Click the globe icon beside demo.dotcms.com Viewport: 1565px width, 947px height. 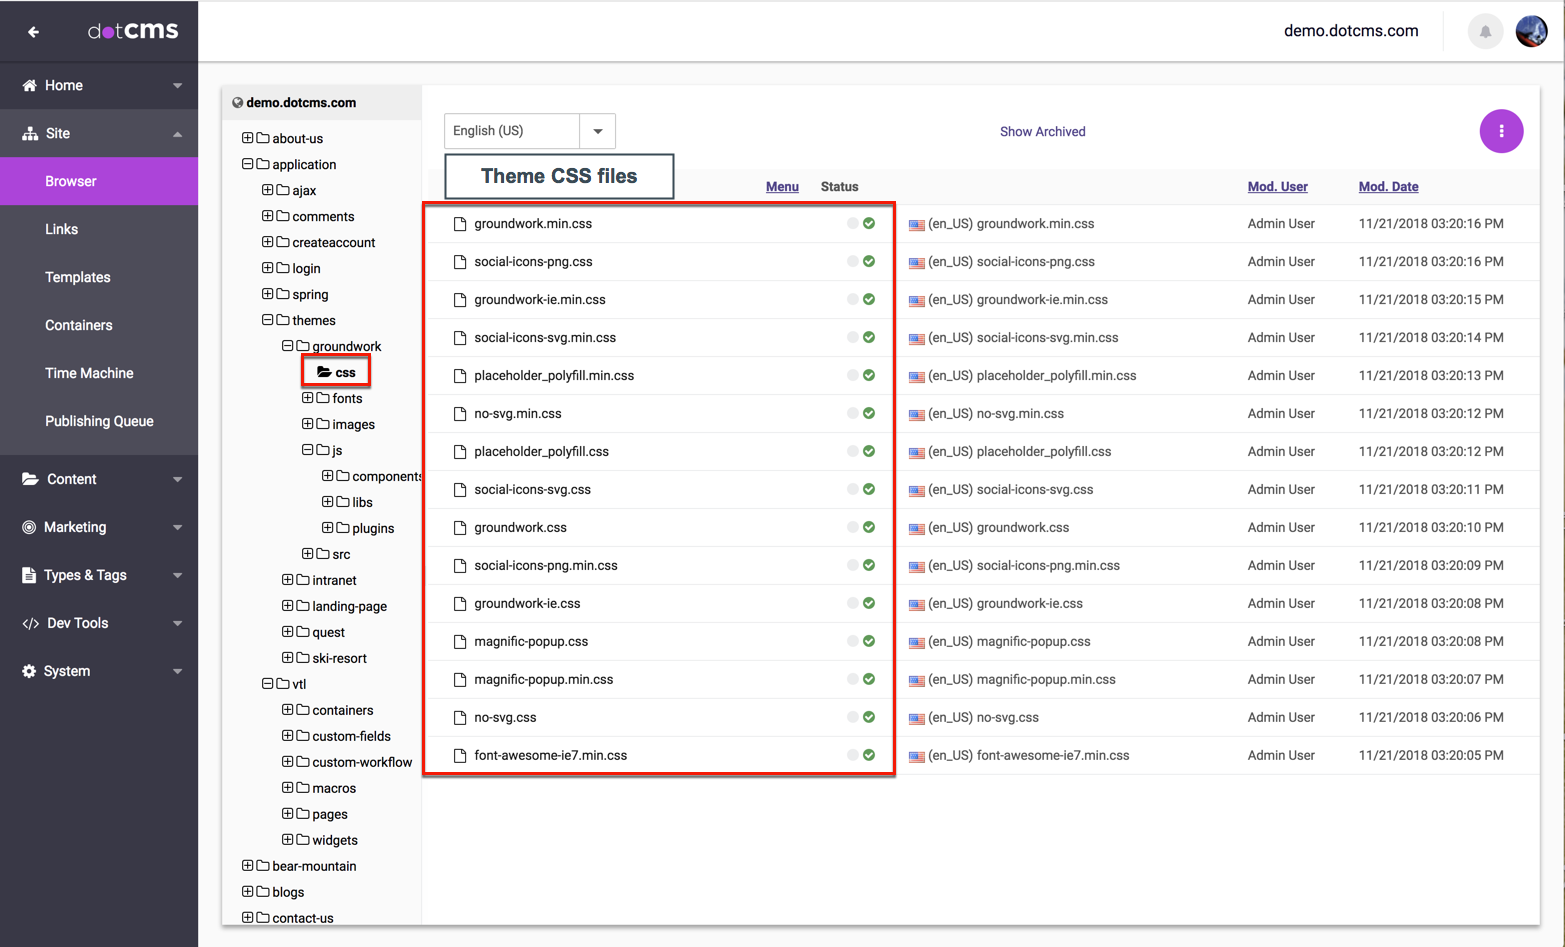coord(238,103)
